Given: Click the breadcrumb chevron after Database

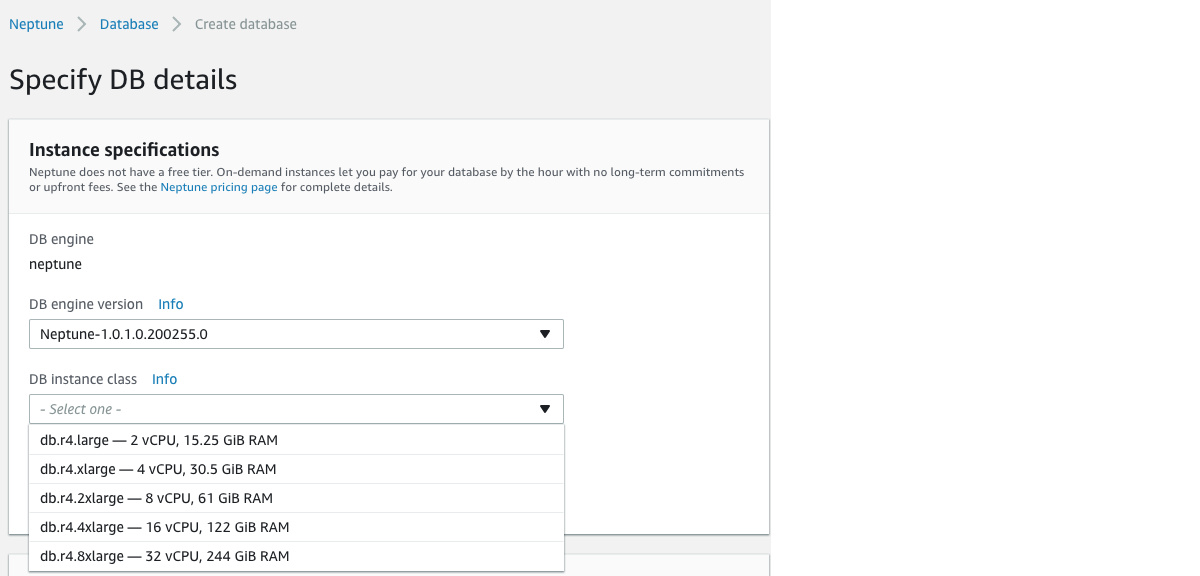Looking at the screenshot, I should click(176, 23).
